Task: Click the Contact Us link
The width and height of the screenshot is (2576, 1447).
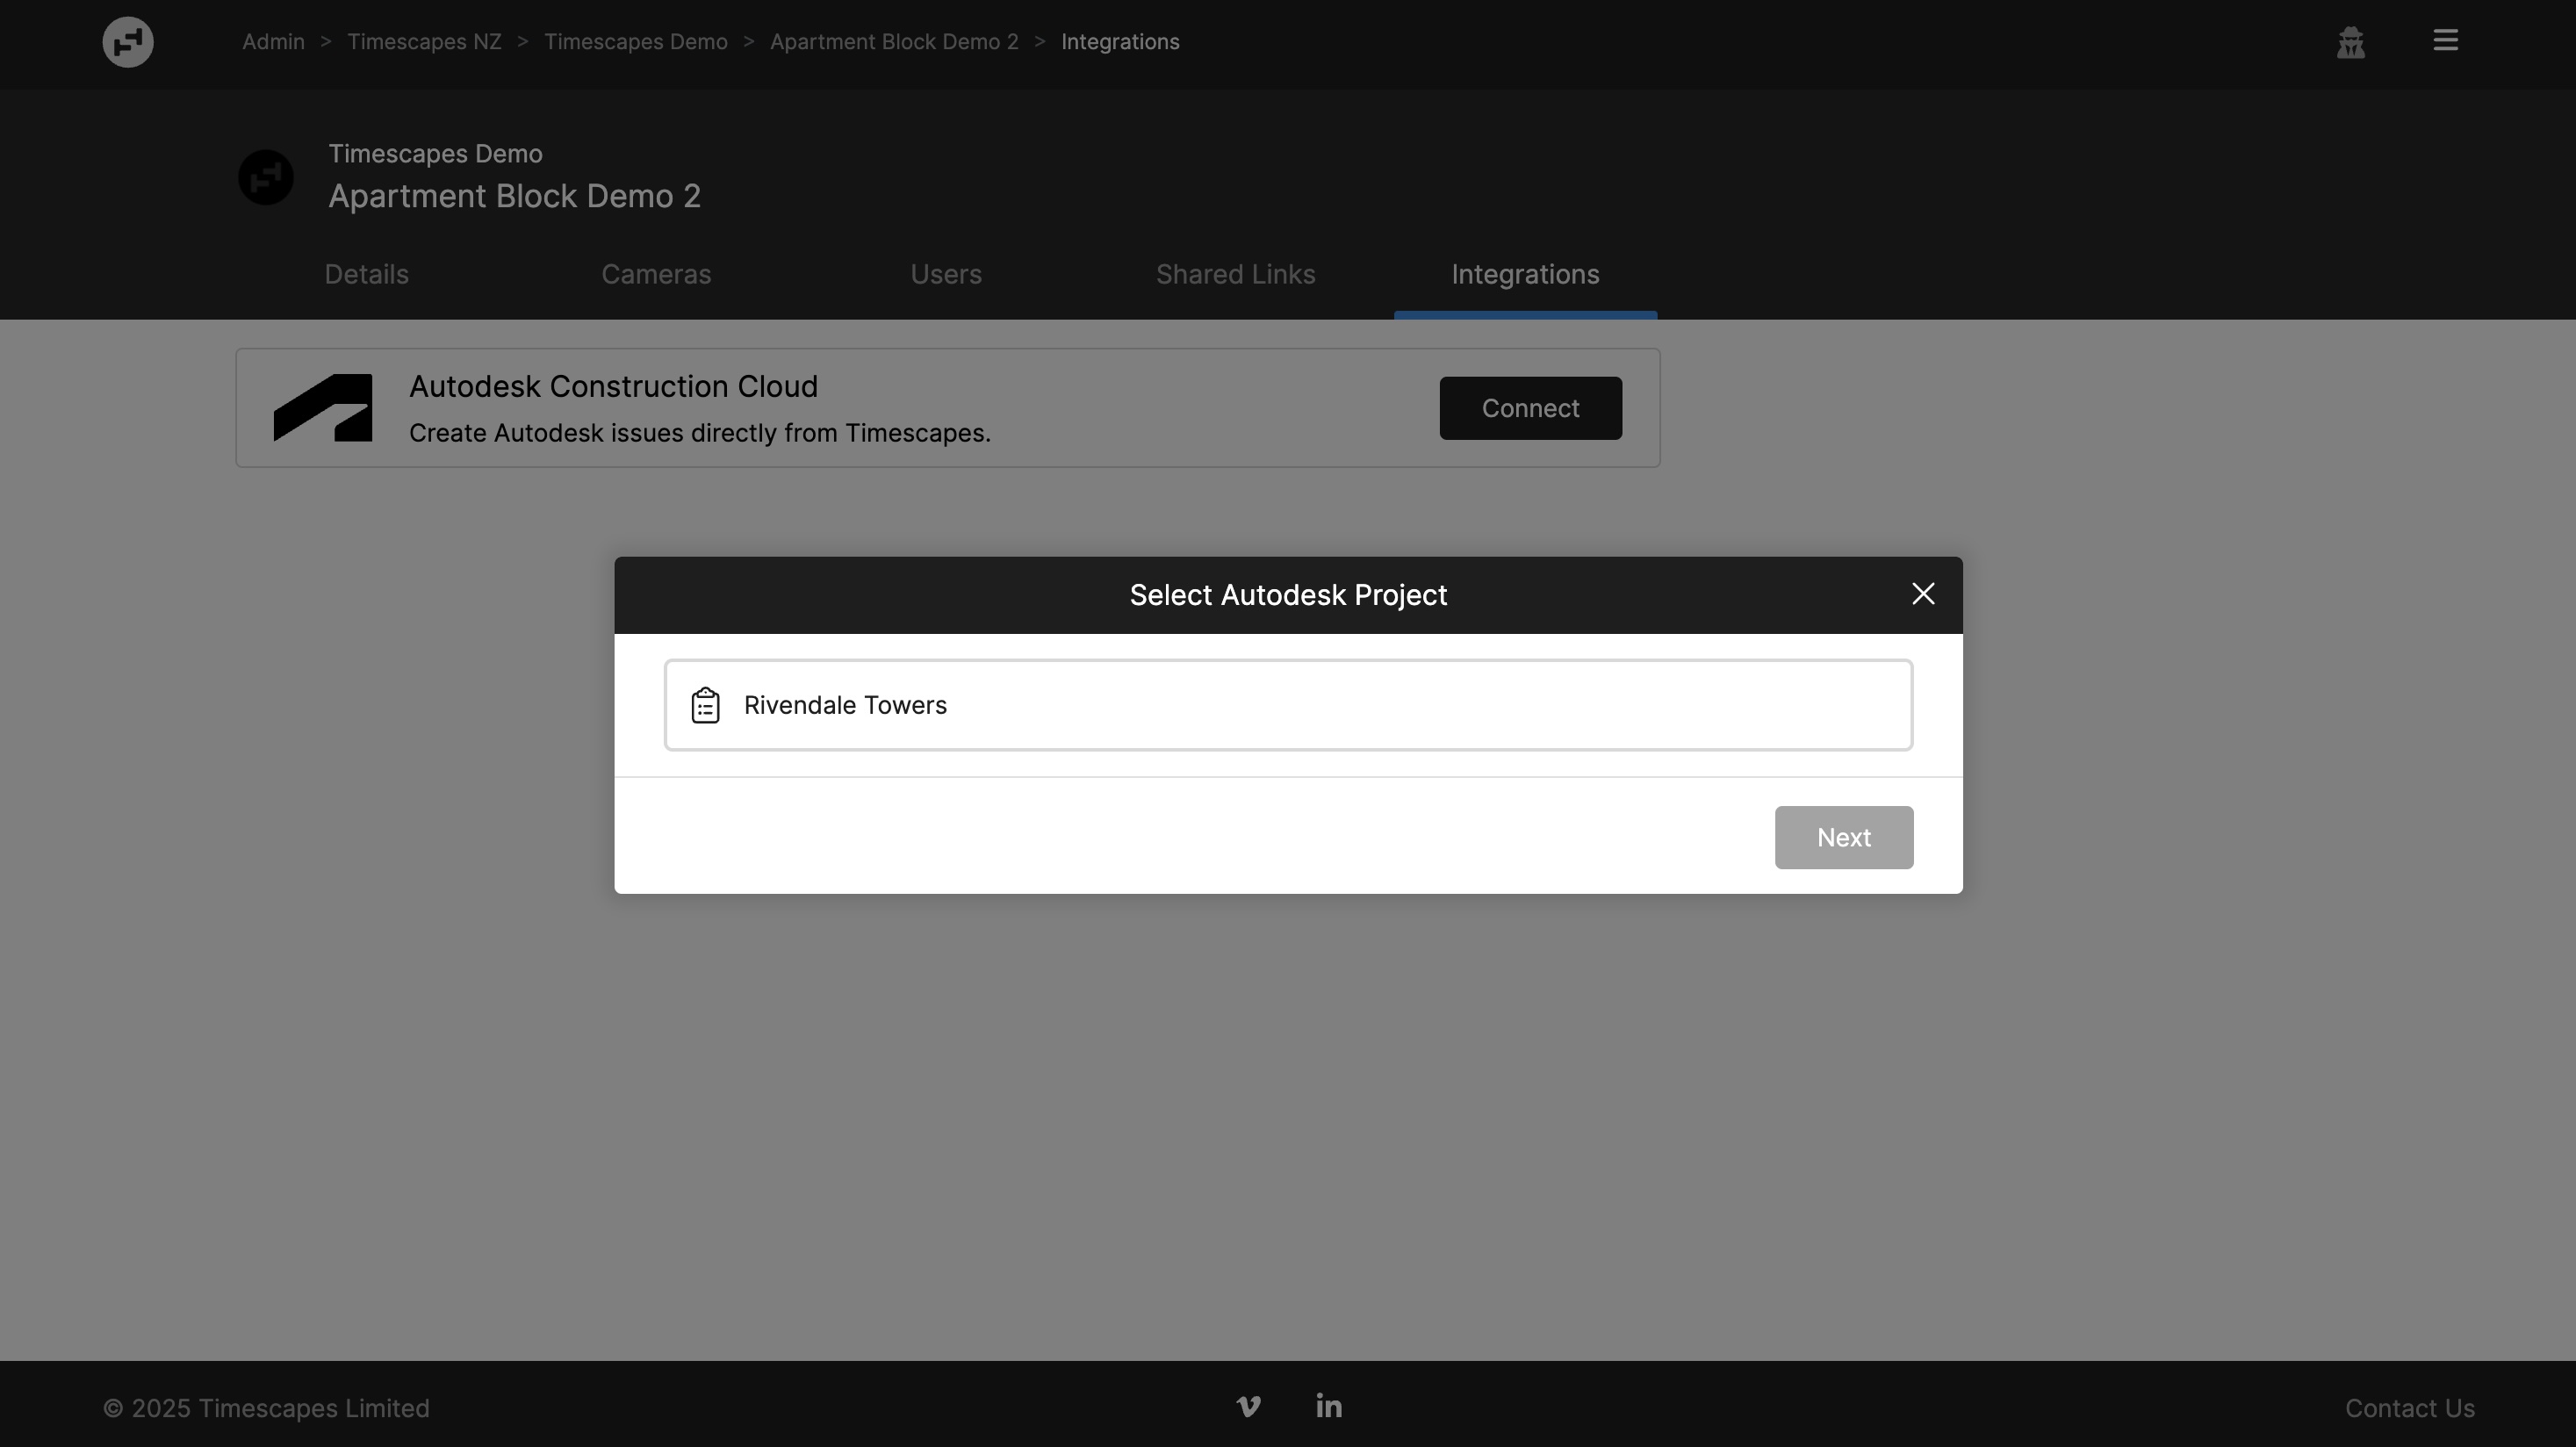Action: click(2409, 1408)
